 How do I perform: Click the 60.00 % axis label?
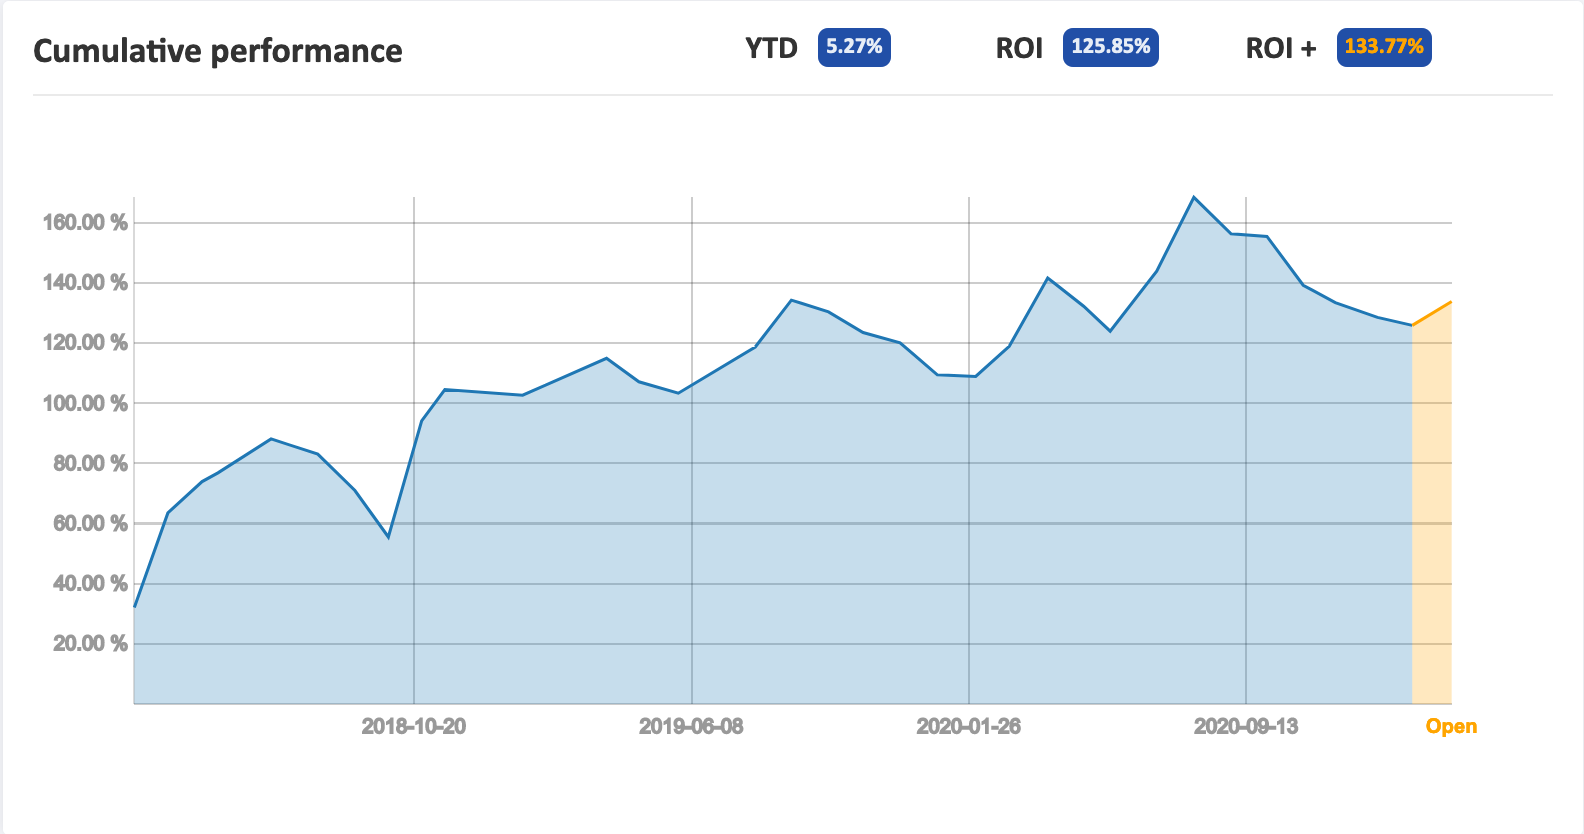point(90,523)
